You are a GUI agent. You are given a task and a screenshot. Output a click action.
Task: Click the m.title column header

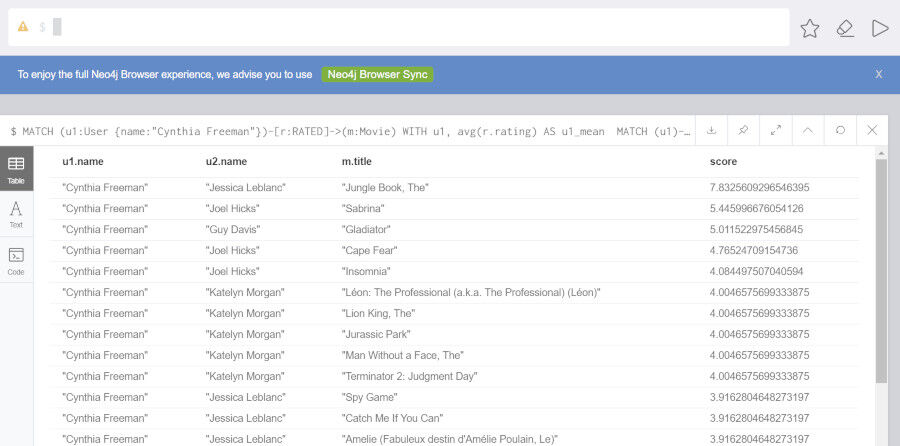pyautogui.click(x=356, y=162)
